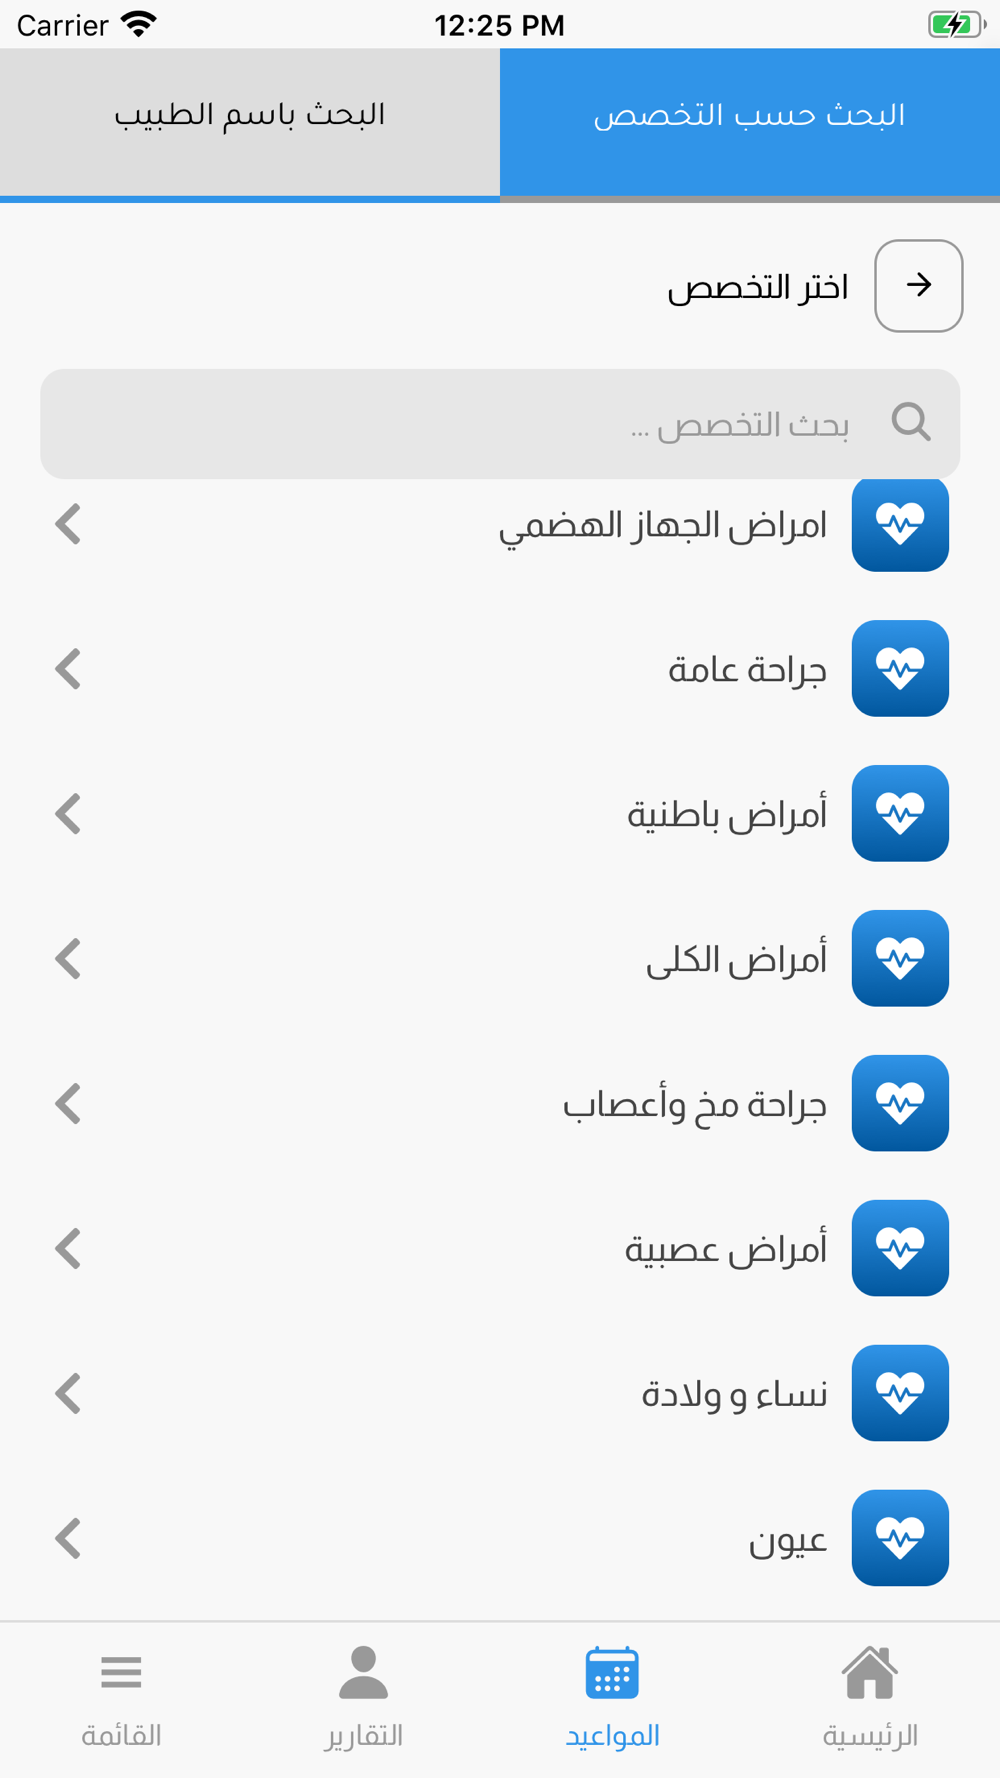Tap the back arrow button beside اختر التخصص
1000x1778 pixels.
tap(918, 286)
